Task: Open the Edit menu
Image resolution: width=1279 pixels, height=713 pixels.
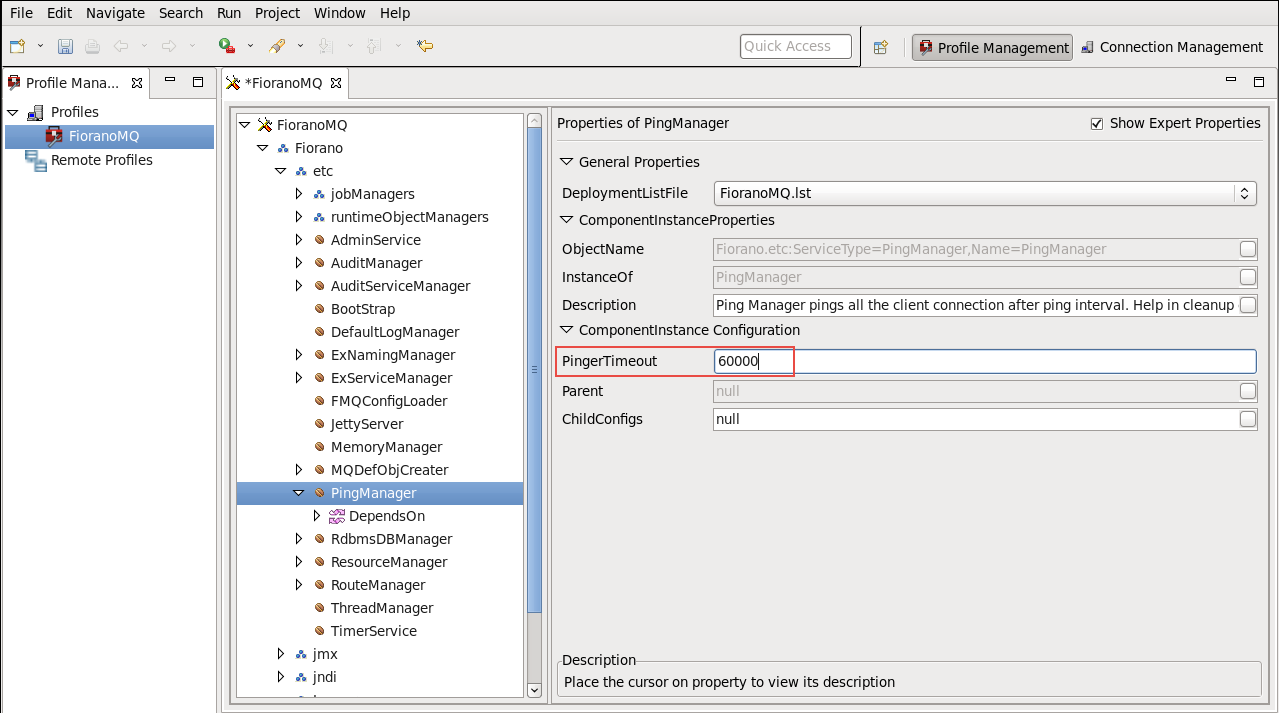Action: 59,13
